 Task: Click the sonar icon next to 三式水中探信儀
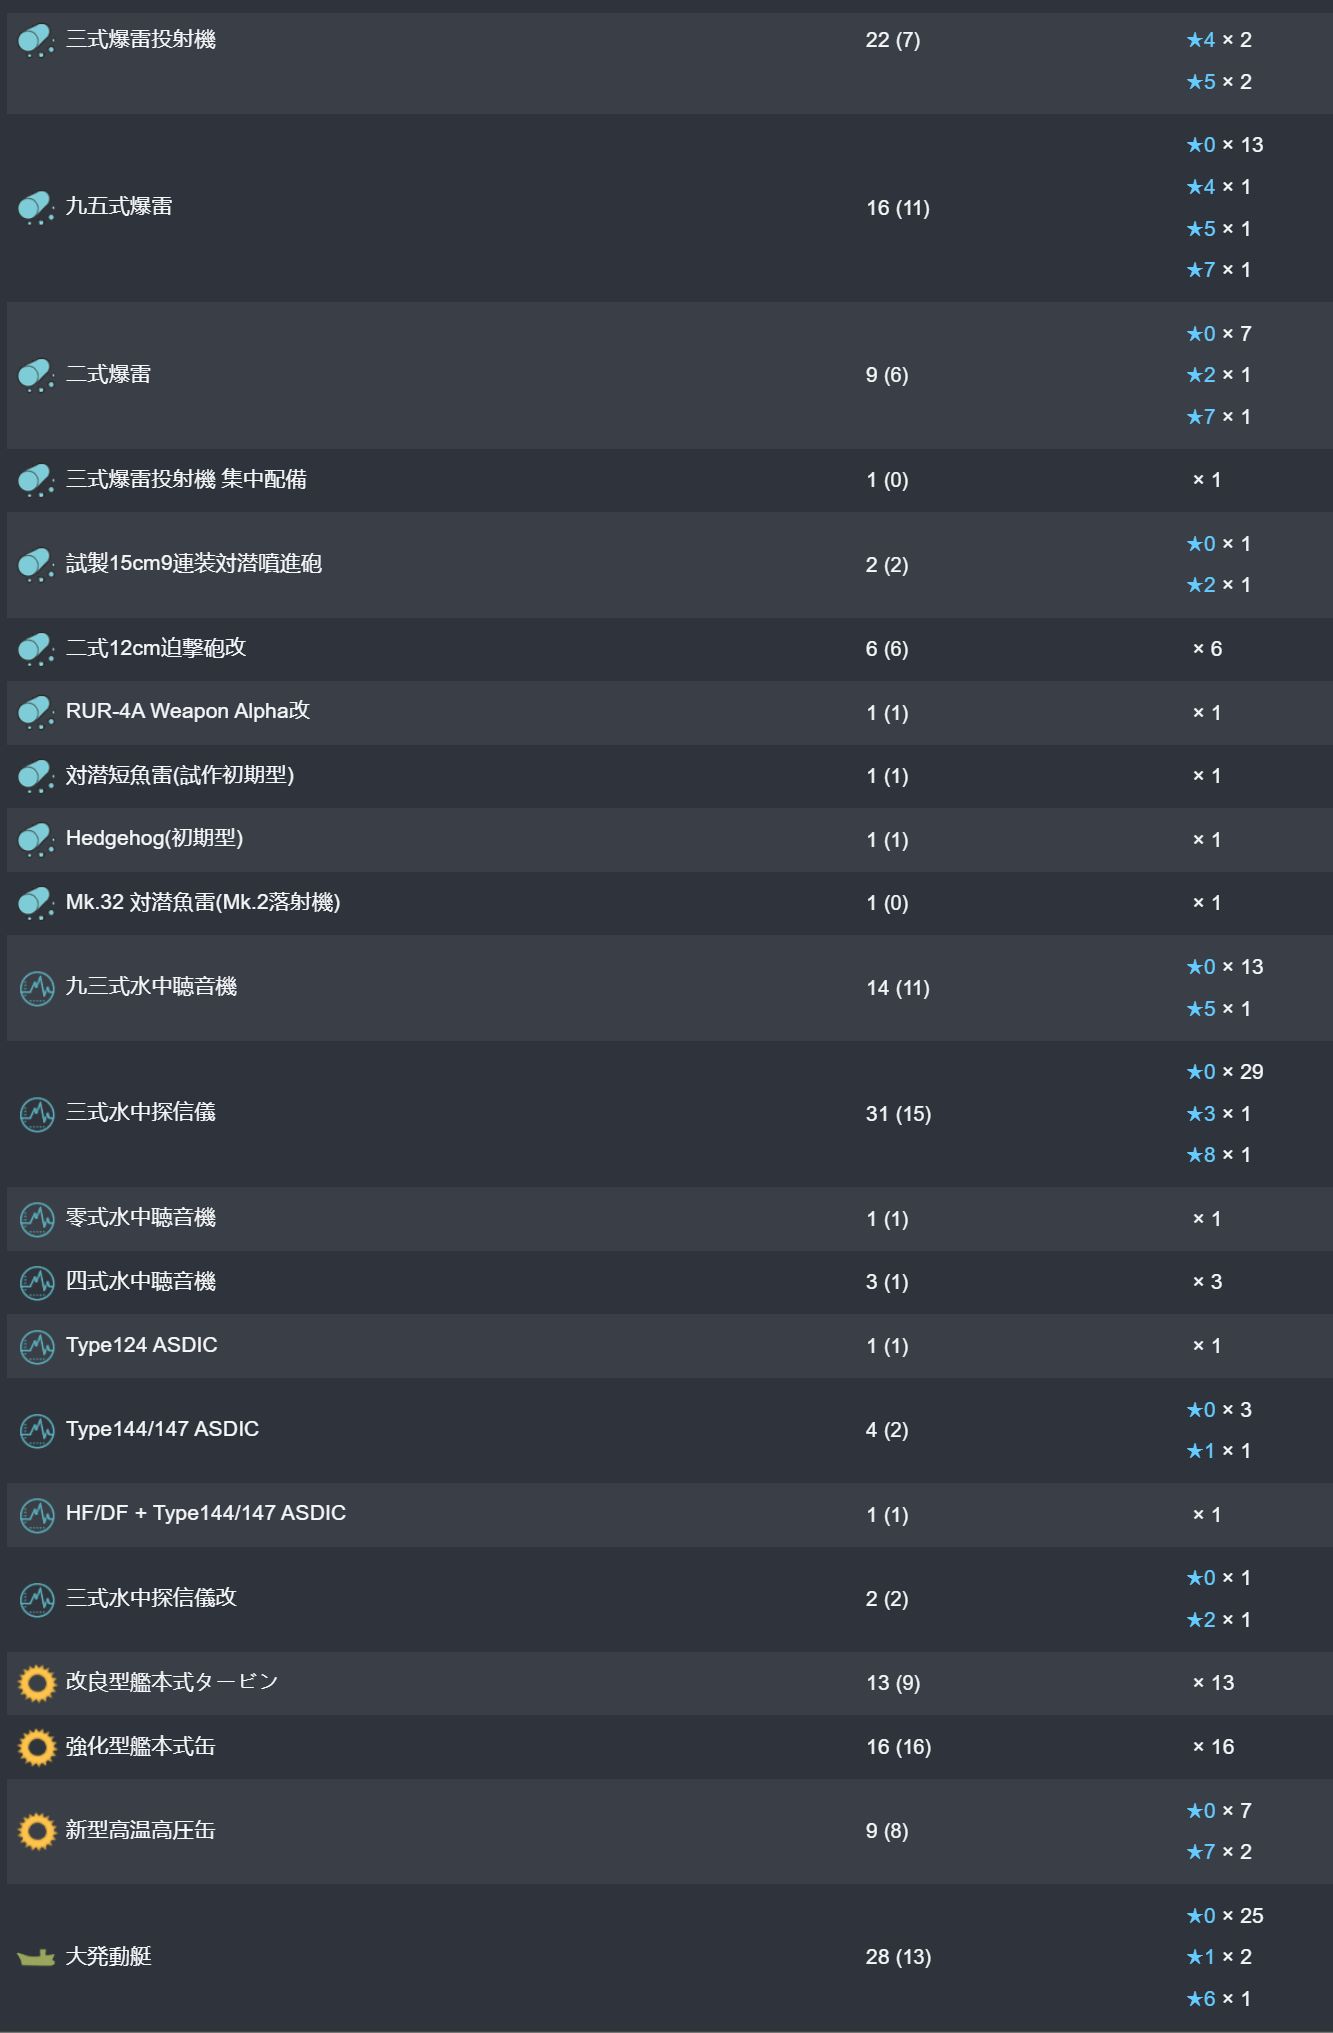[x=37, y=1113]
